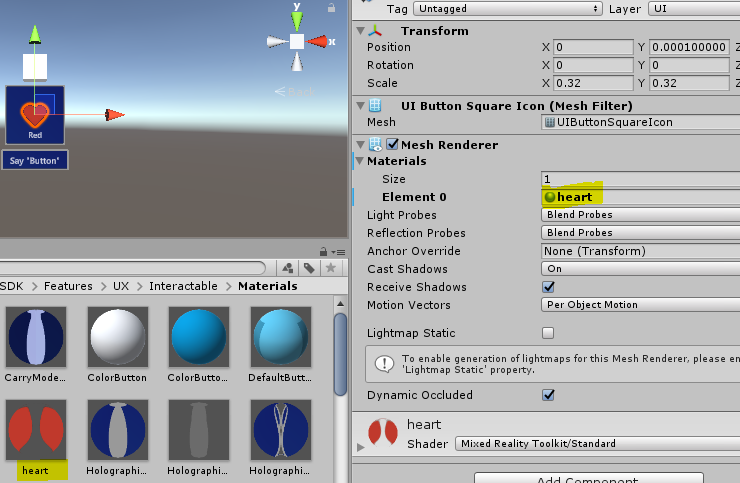This screenshot has height=483, width=740.
Task: Click the Say 'Button' label in scene
Action: pos(35,160)
